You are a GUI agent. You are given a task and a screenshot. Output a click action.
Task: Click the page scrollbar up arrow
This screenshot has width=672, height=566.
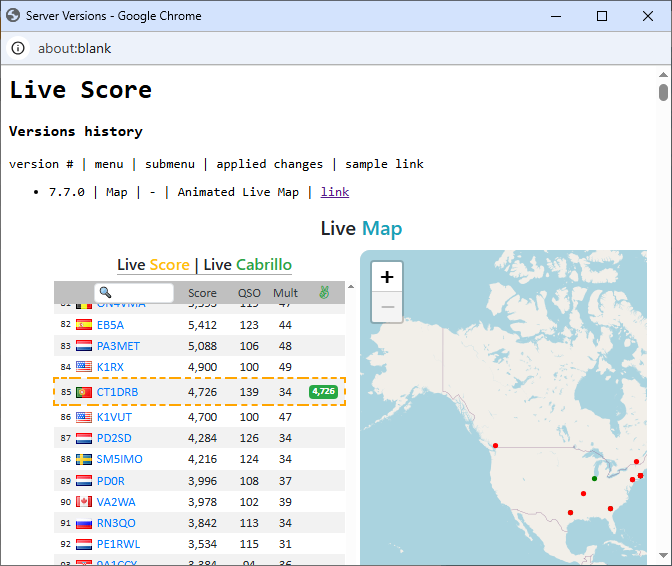[663, 75]
